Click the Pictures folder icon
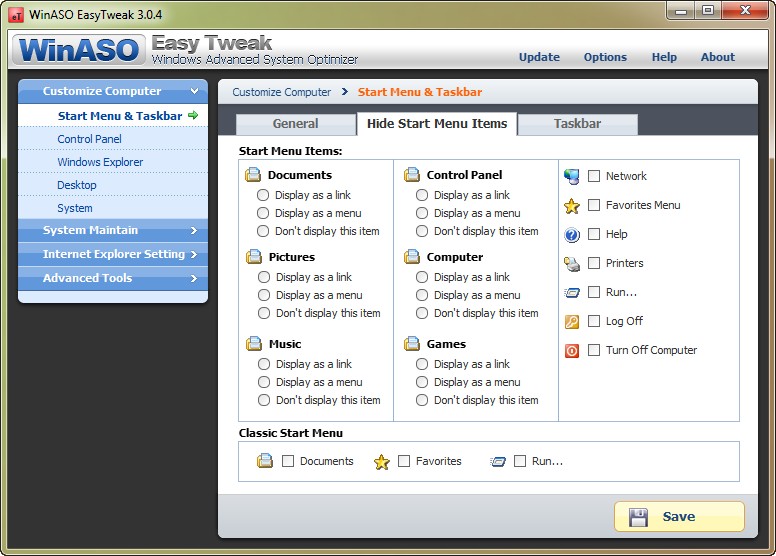The image size is (776, 556). click(x=254, y=257)
